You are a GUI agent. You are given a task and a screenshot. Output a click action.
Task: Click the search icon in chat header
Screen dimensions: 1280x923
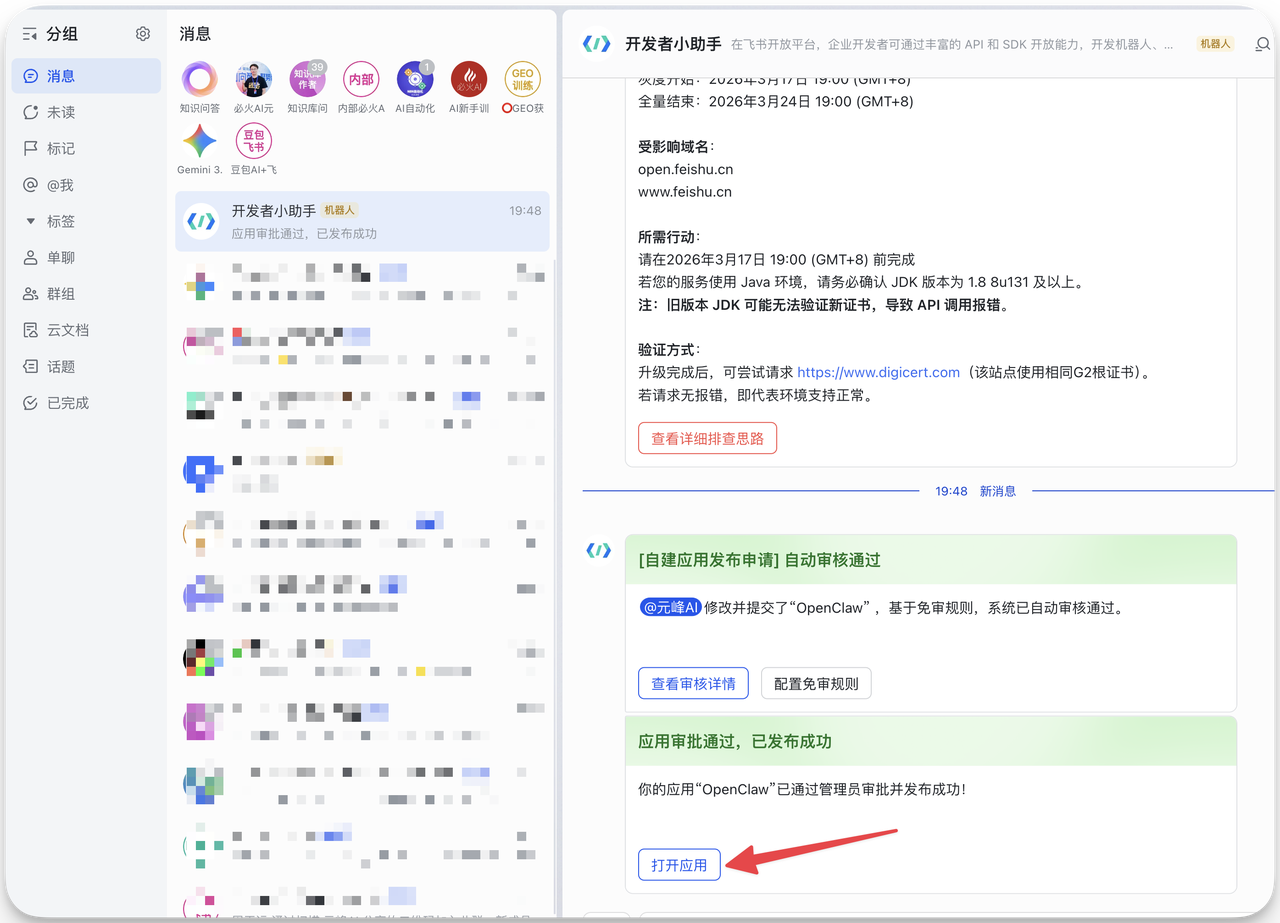click(1263, 44)
